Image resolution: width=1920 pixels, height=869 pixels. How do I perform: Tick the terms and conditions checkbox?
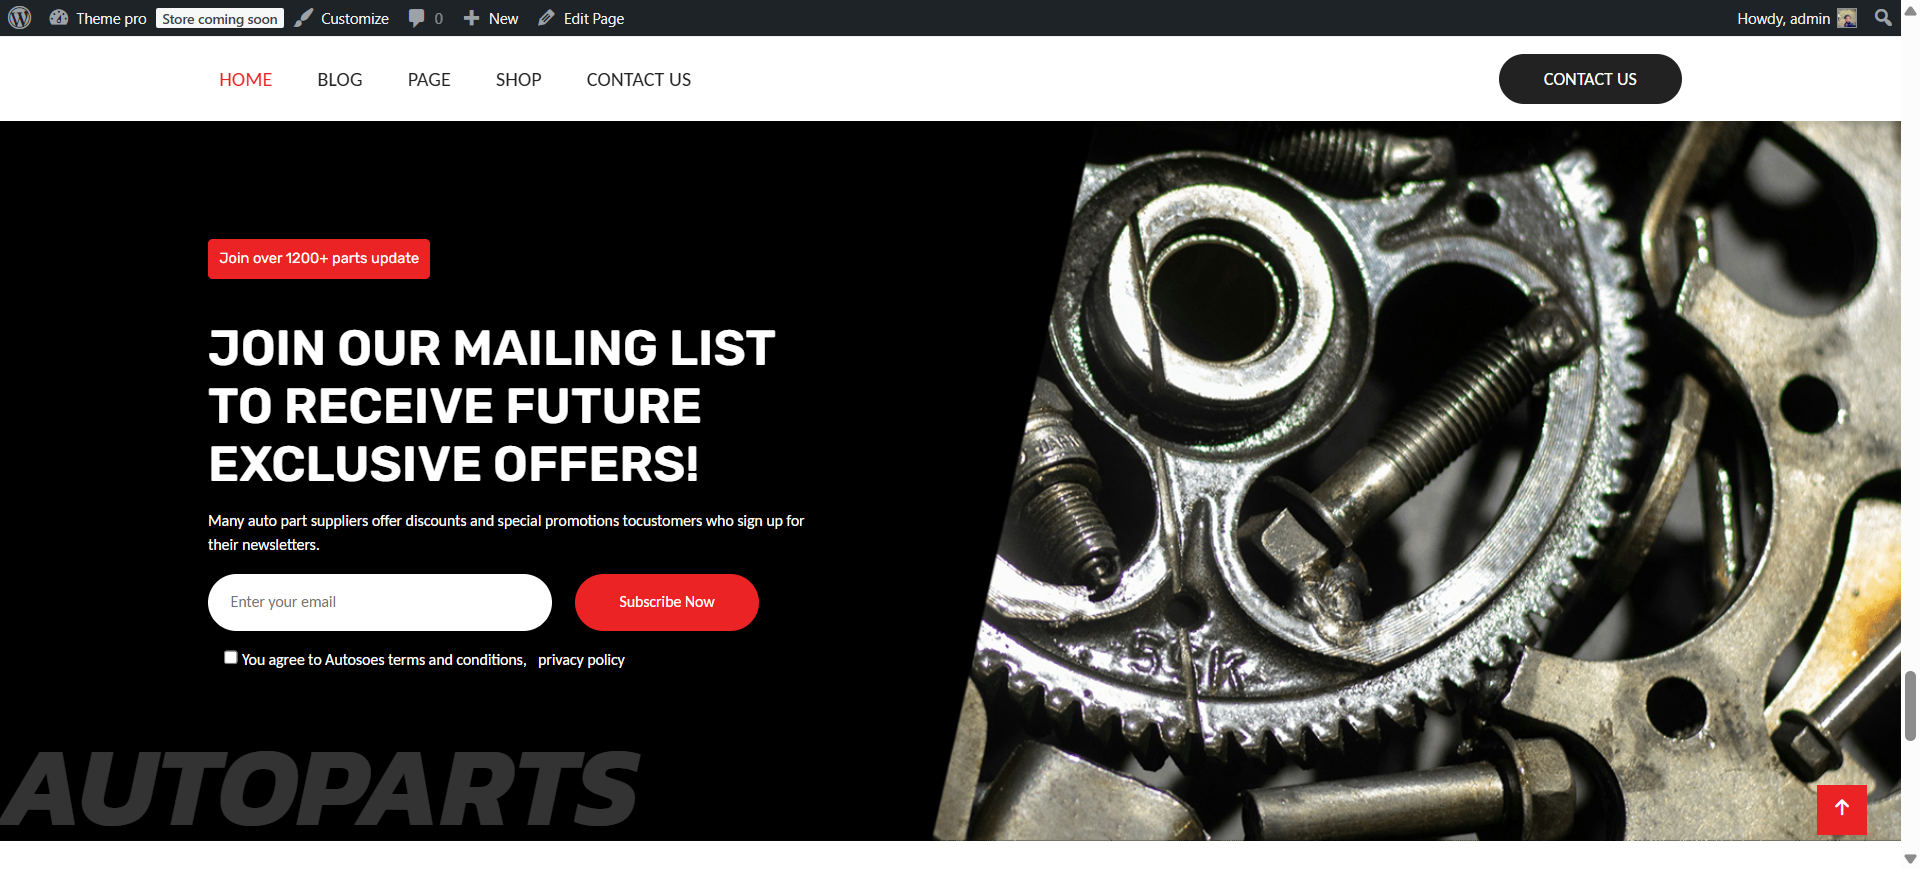click(x=231, y=657)
